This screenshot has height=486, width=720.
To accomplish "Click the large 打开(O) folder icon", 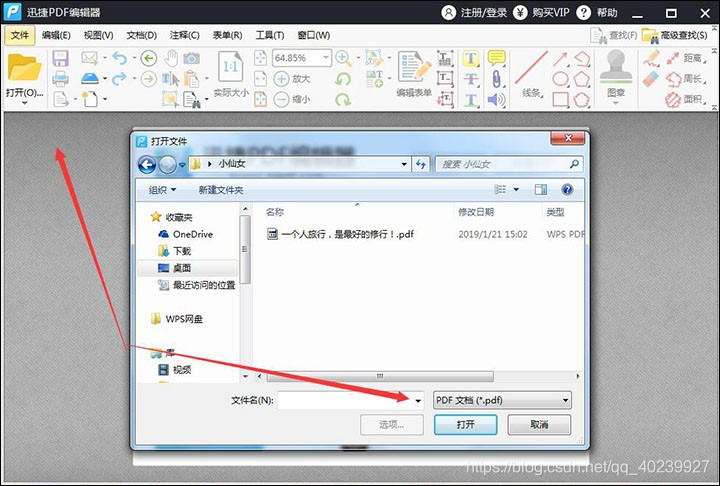I will click(24, 68).
